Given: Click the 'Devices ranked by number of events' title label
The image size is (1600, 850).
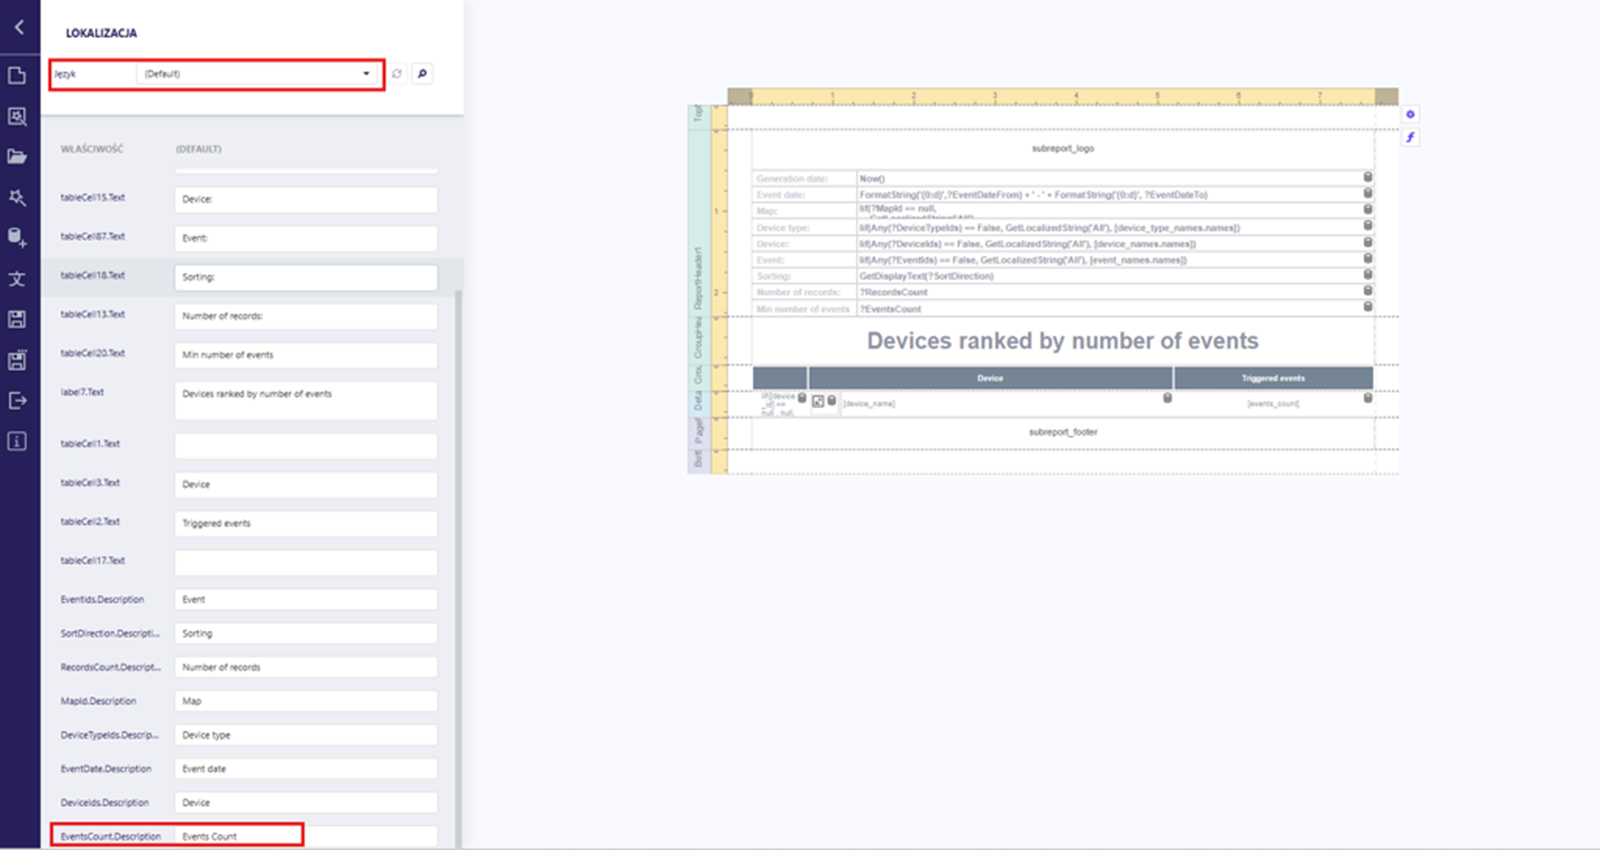Looking at the screenshot, I should click(1062, 341).
